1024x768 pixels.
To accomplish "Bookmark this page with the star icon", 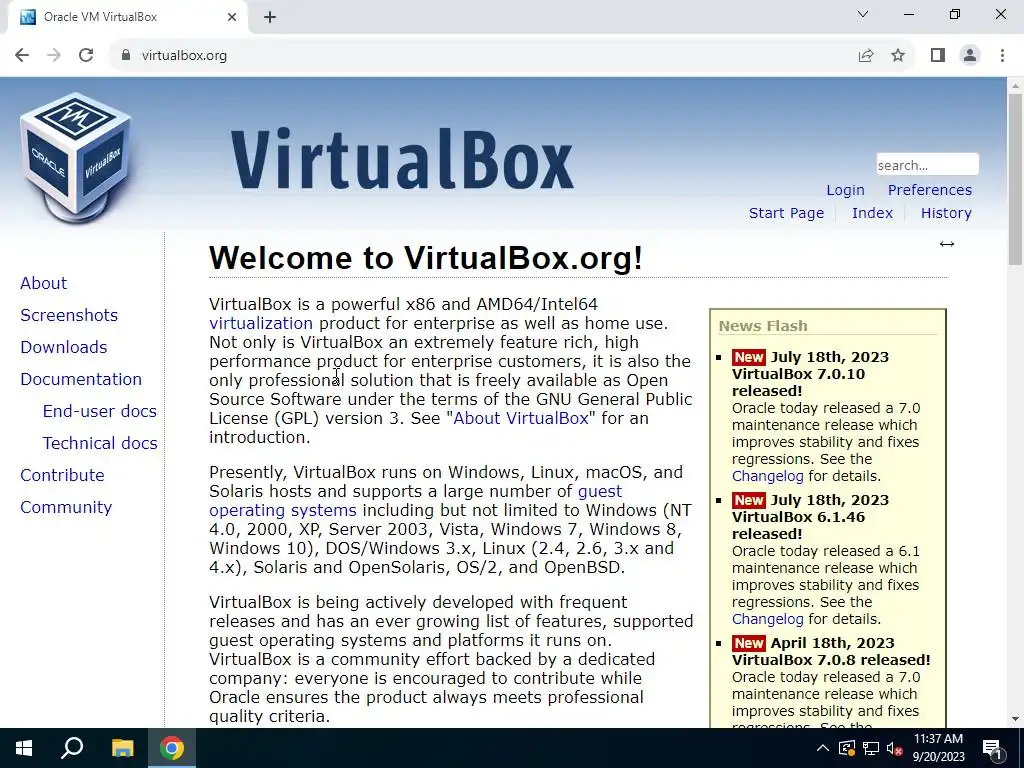I will tap(898, 56).
